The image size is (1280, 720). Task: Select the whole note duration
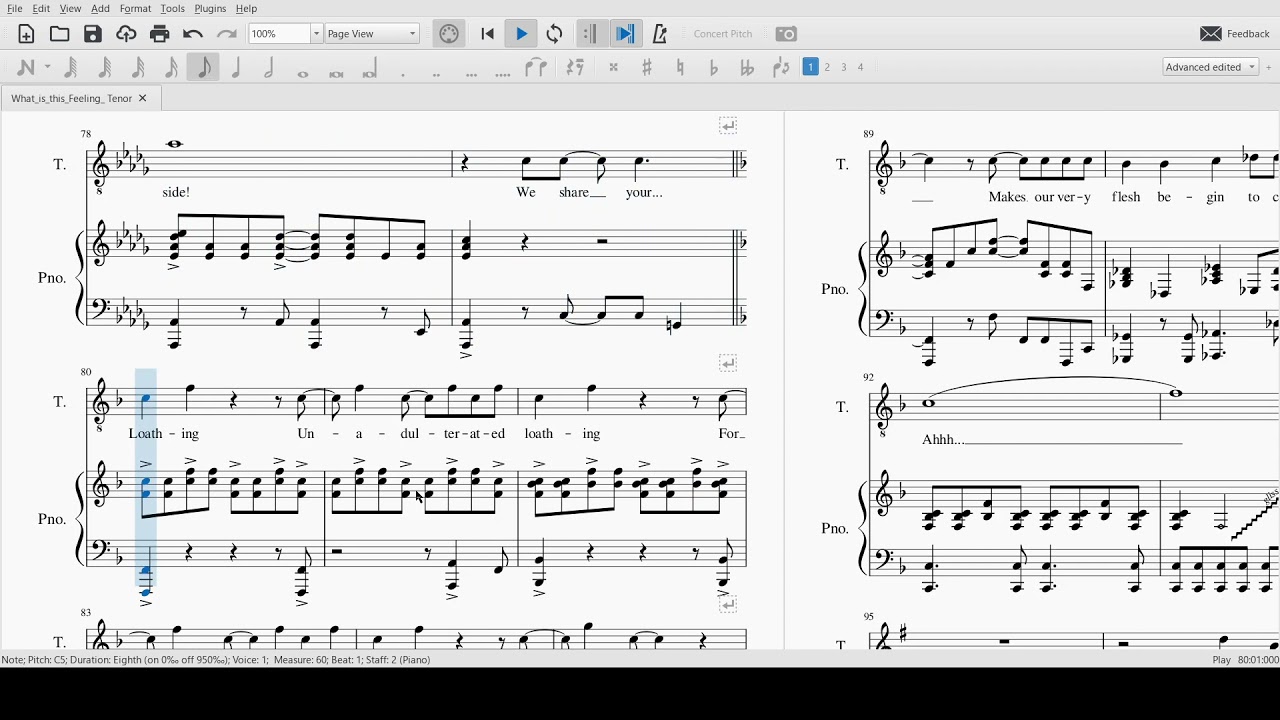(x=303, y=73)
